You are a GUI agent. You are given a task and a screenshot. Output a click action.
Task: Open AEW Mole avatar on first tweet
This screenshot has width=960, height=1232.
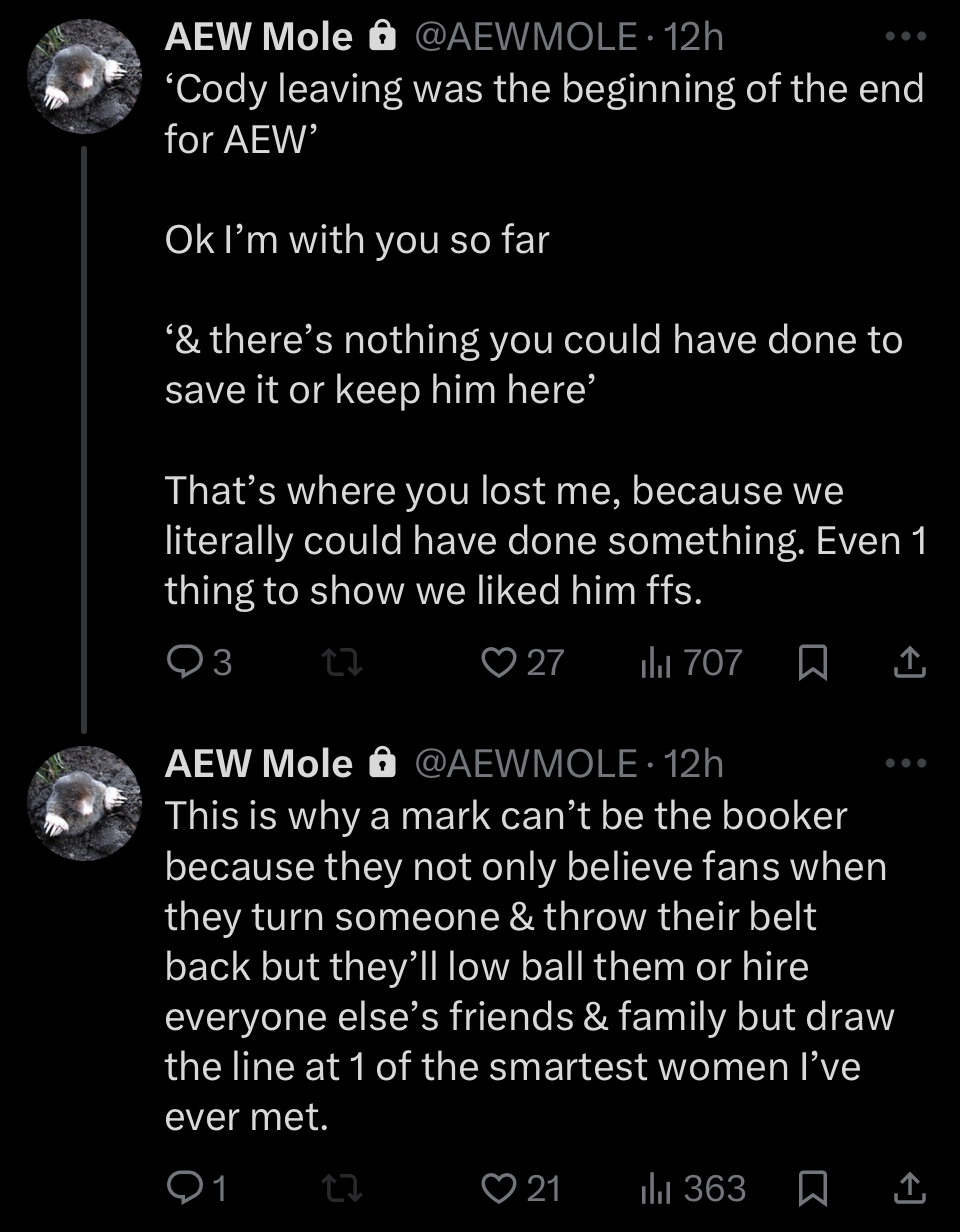point(83,76)
